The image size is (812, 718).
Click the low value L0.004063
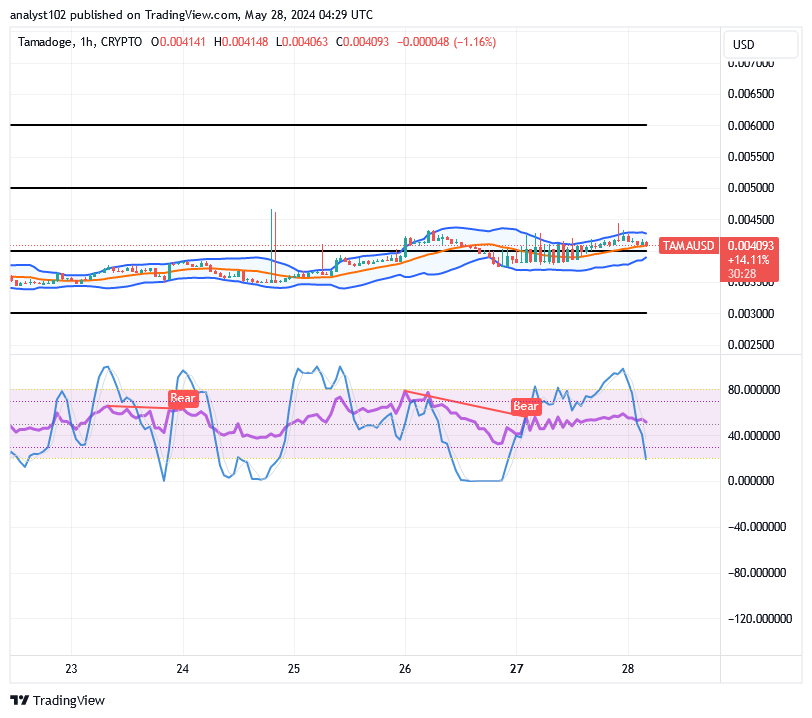[302, 42]
